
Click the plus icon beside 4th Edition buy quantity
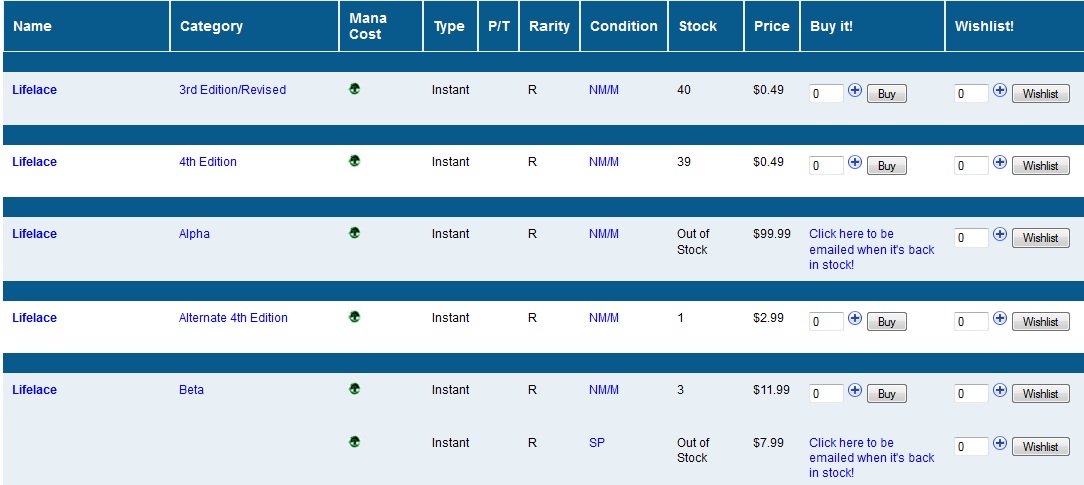855,162
